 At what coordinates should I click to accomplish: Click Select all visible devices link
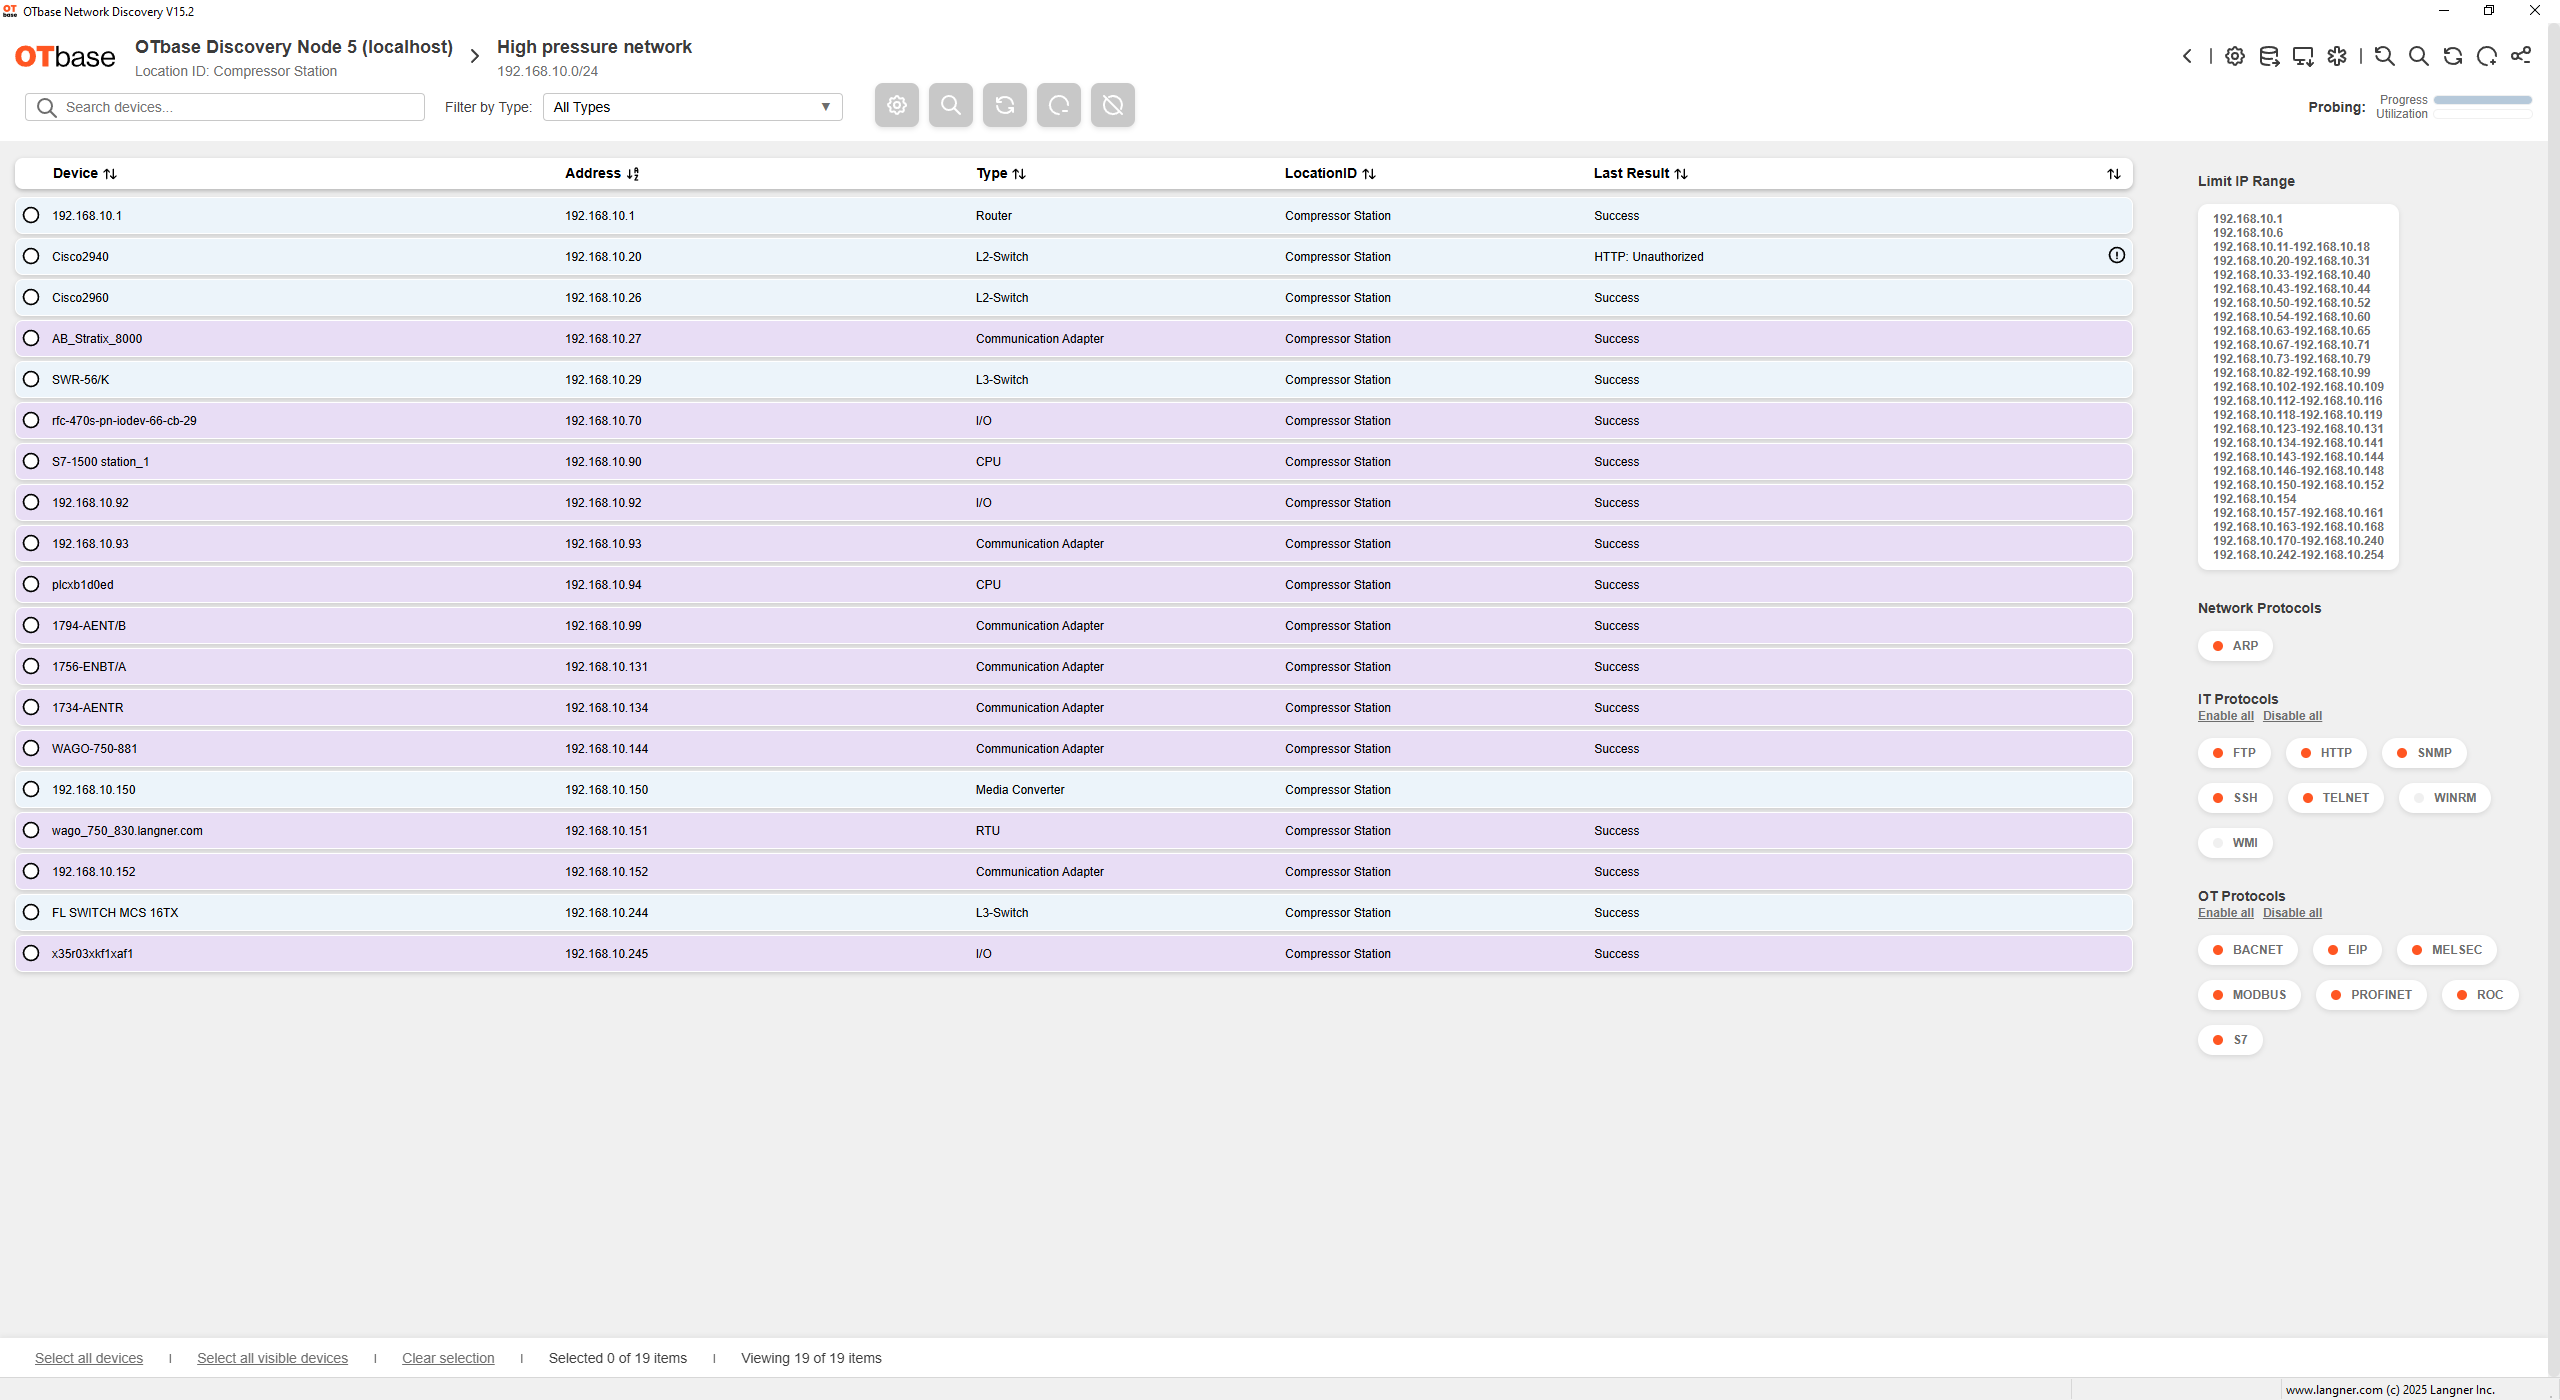(272, 1358)
